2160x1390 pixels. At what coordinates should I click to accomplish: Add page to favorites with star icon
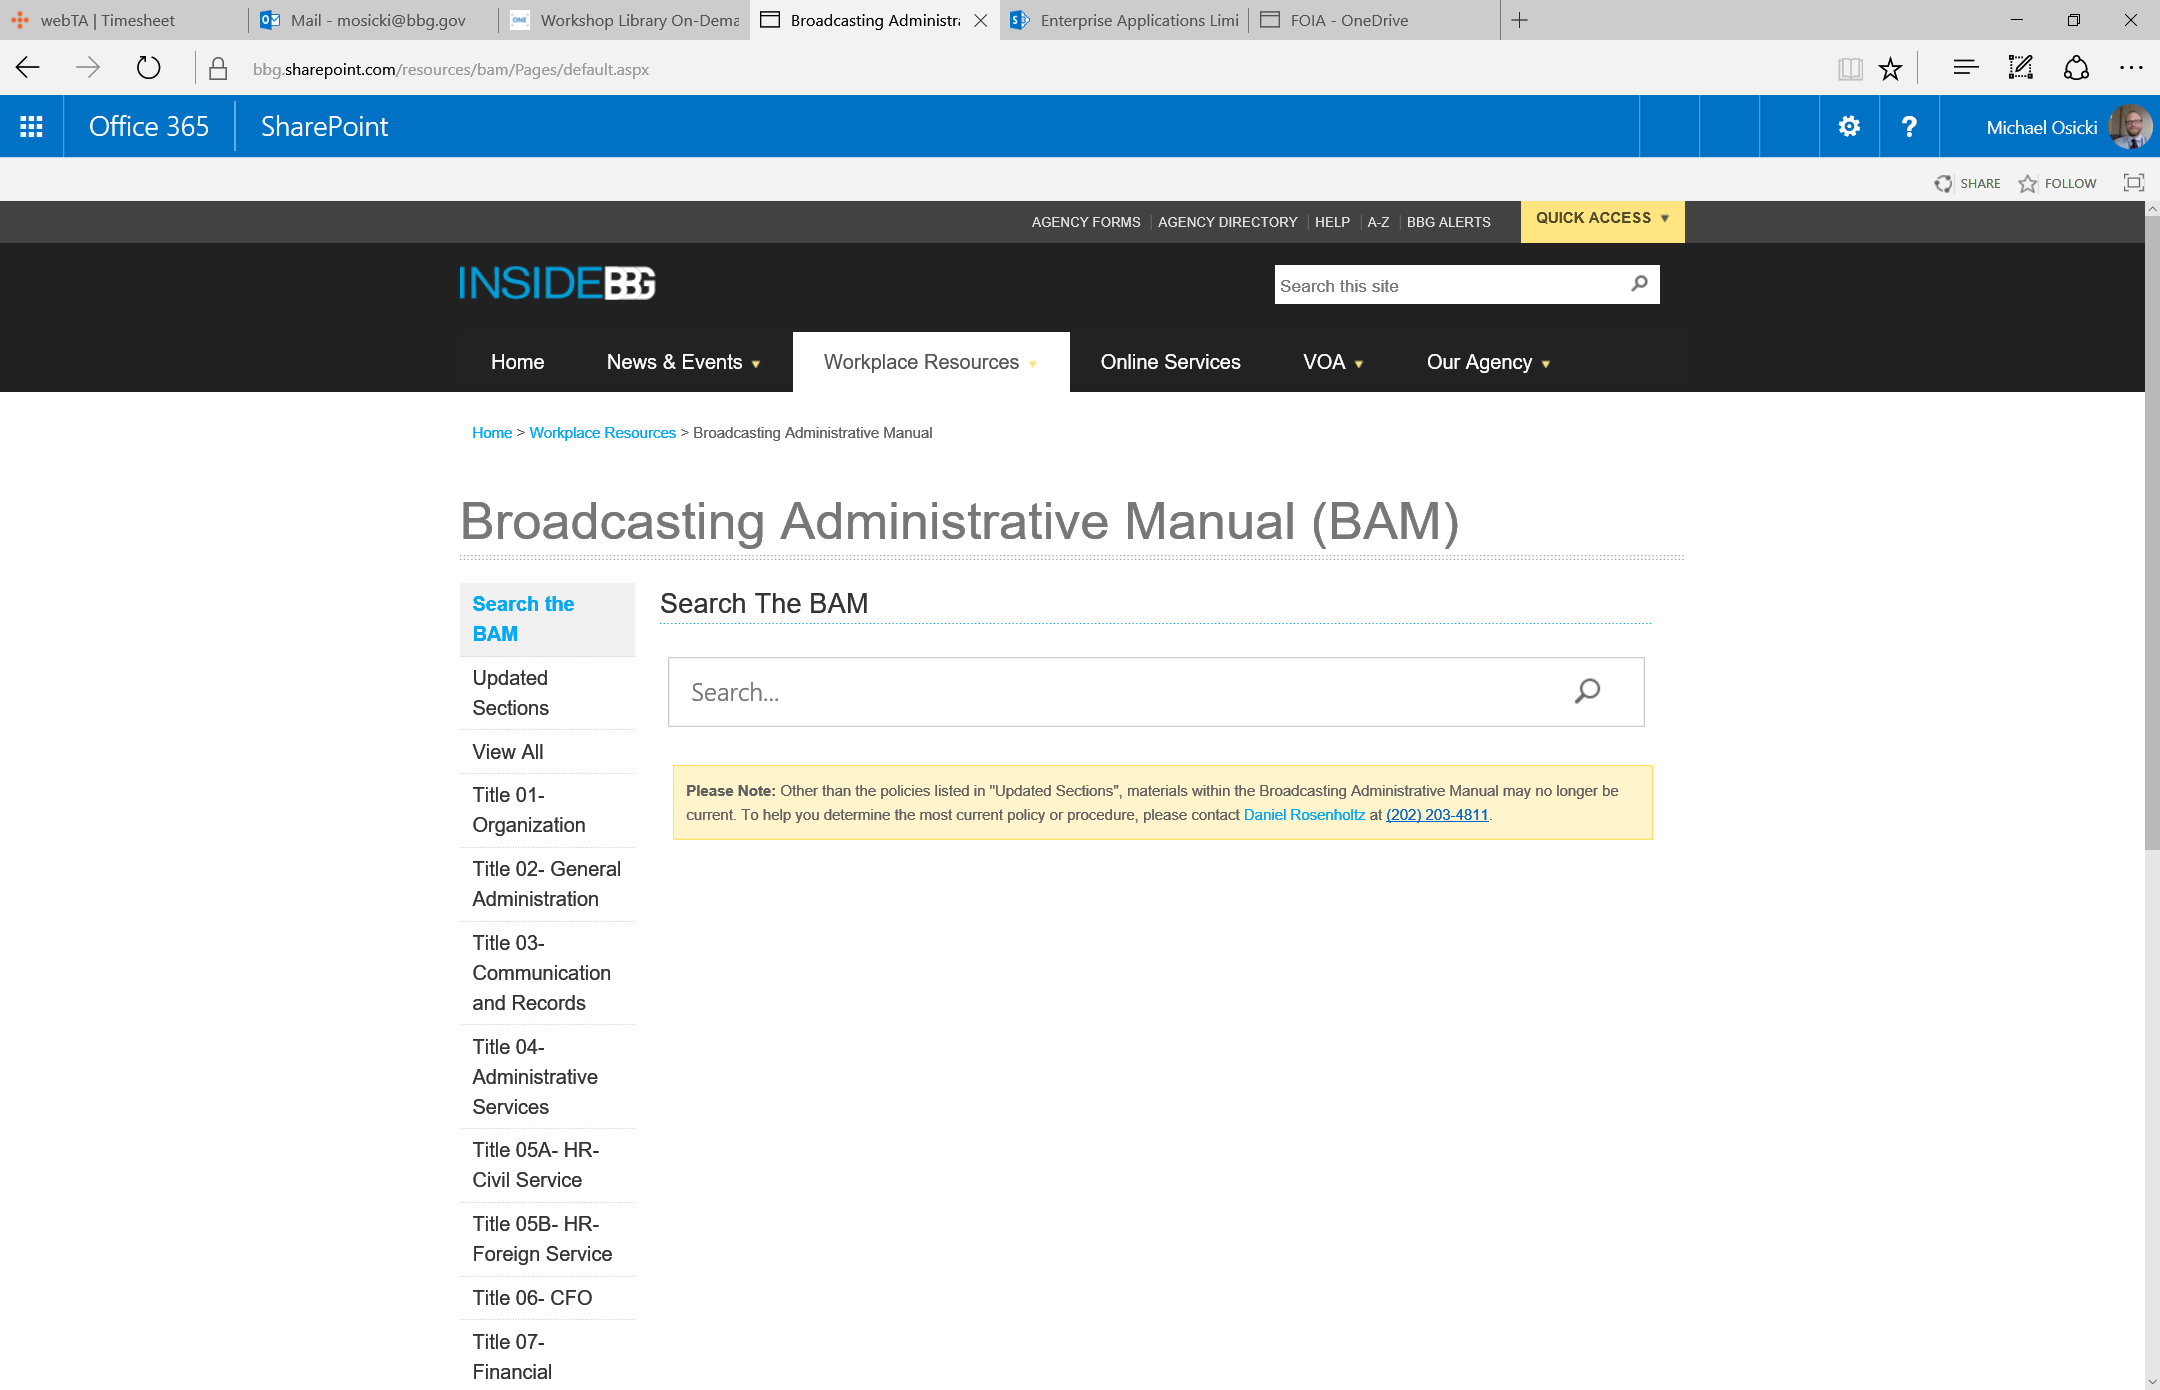(x=1890, y=68)
